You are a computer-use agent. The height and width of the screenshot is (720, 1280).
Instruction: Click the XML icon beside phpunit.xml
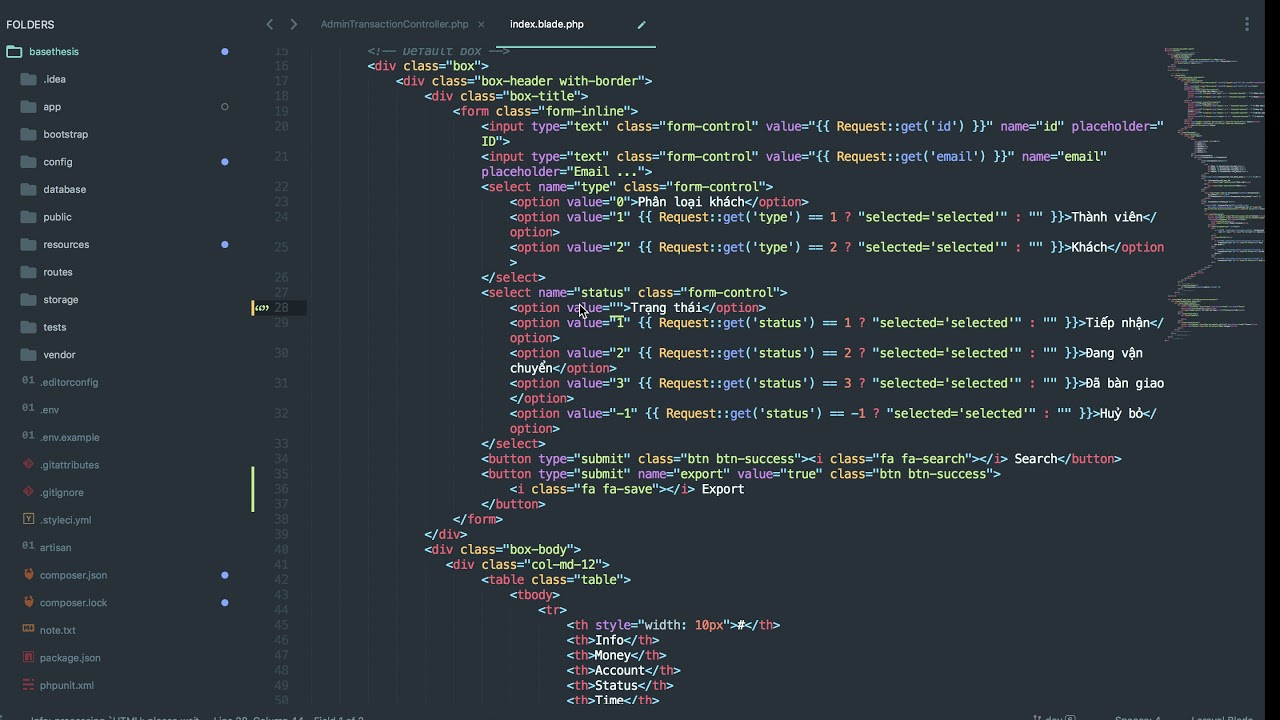(28, 685)
